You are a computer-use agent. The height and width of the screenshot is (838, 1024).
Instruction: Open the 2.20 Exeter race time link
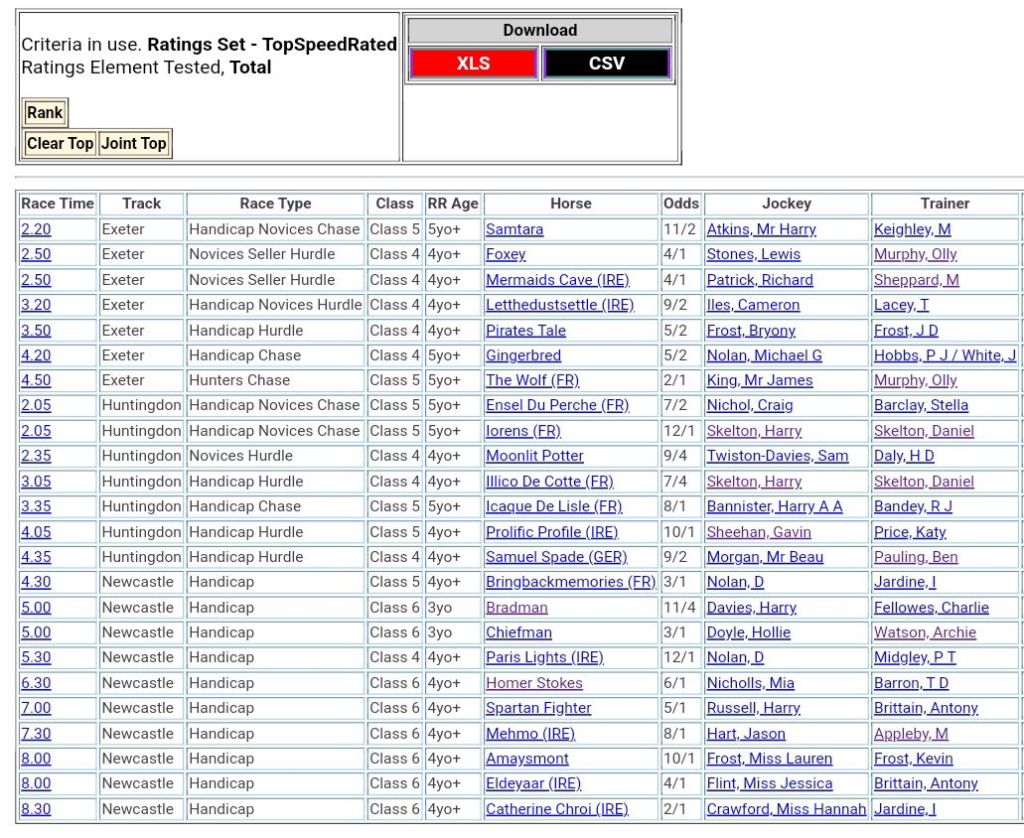click(x=36, y=229)
